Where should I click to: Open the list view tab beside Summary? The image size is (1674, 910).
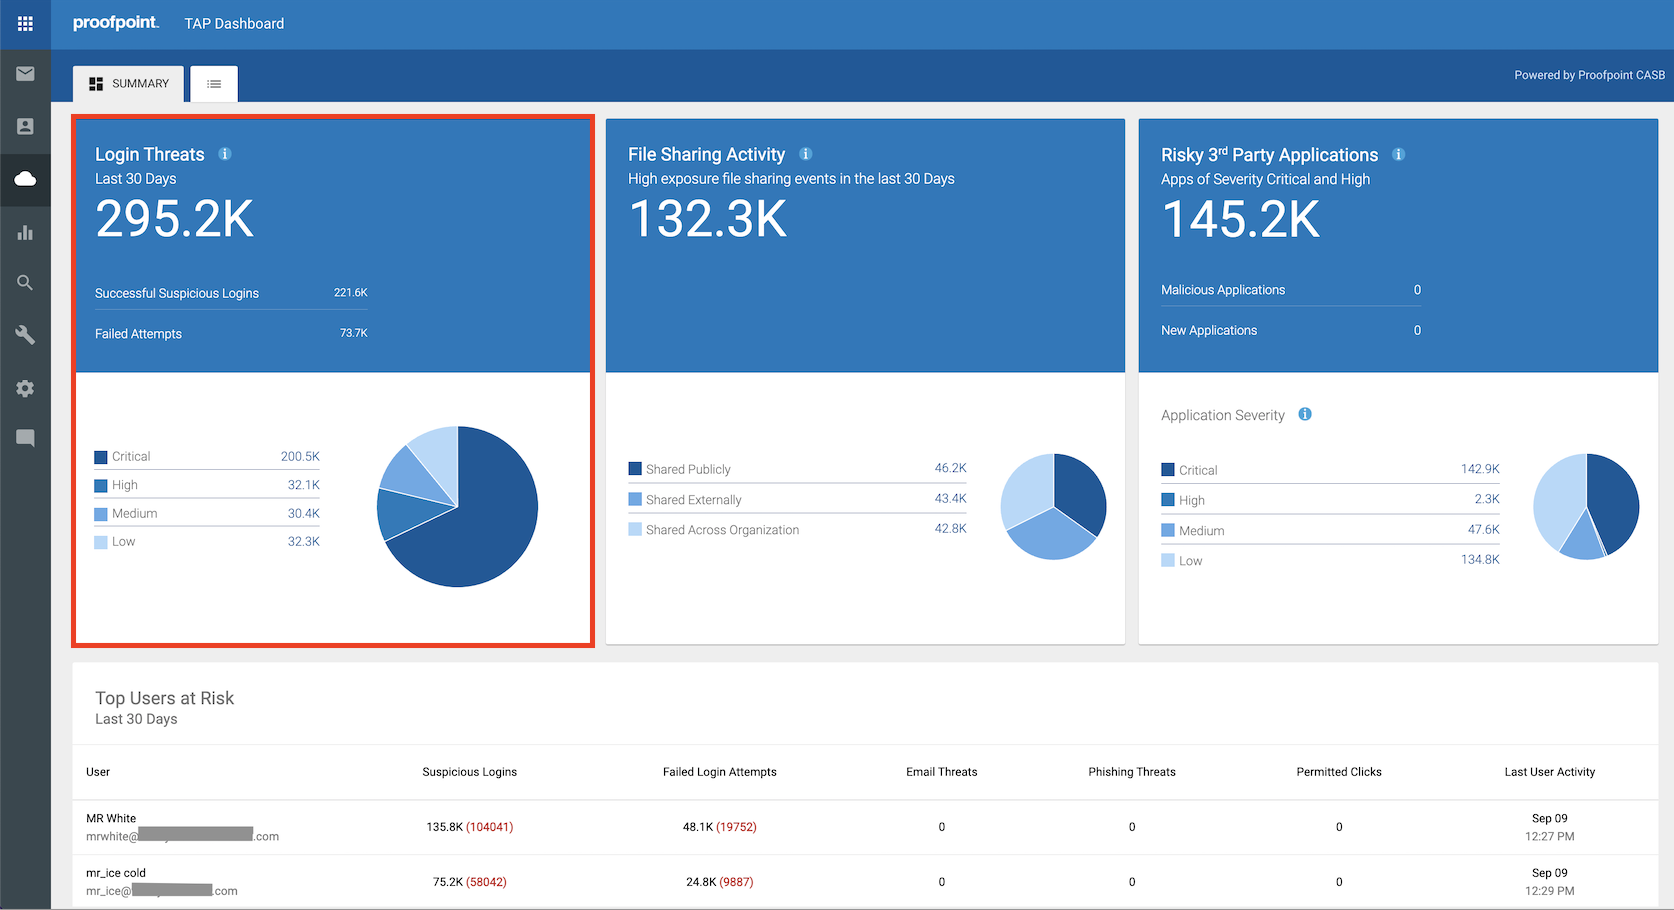[x=213, y=84]
